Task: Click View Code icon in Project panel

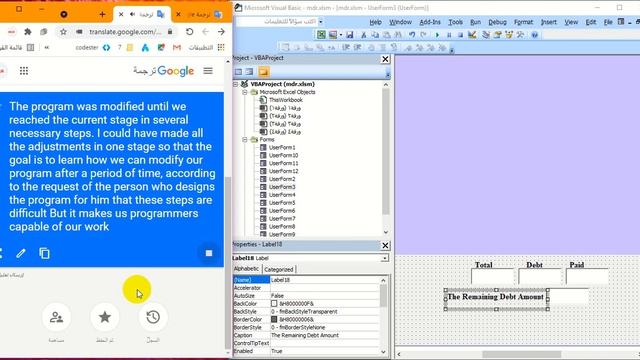Action: pyautogui.click(x=238, y=72)
